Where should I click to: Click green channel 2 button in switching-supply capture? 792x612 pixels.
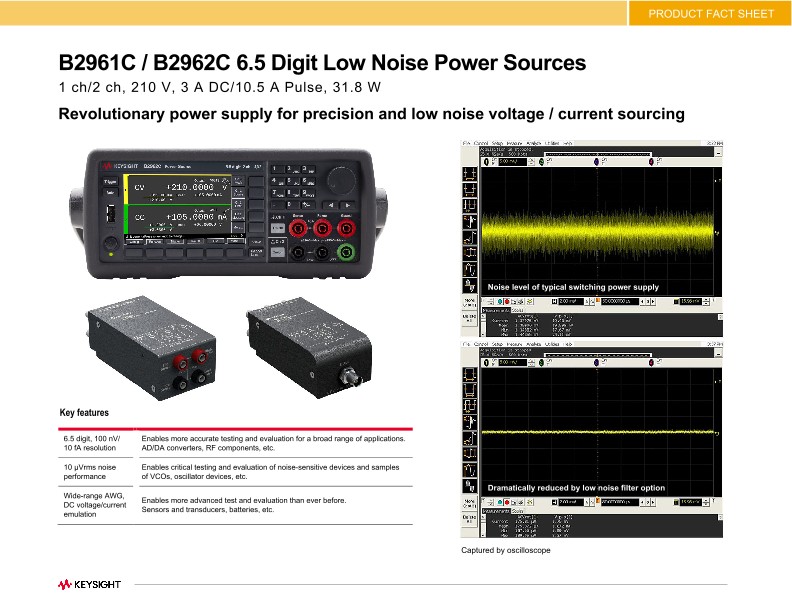point(541,162)
